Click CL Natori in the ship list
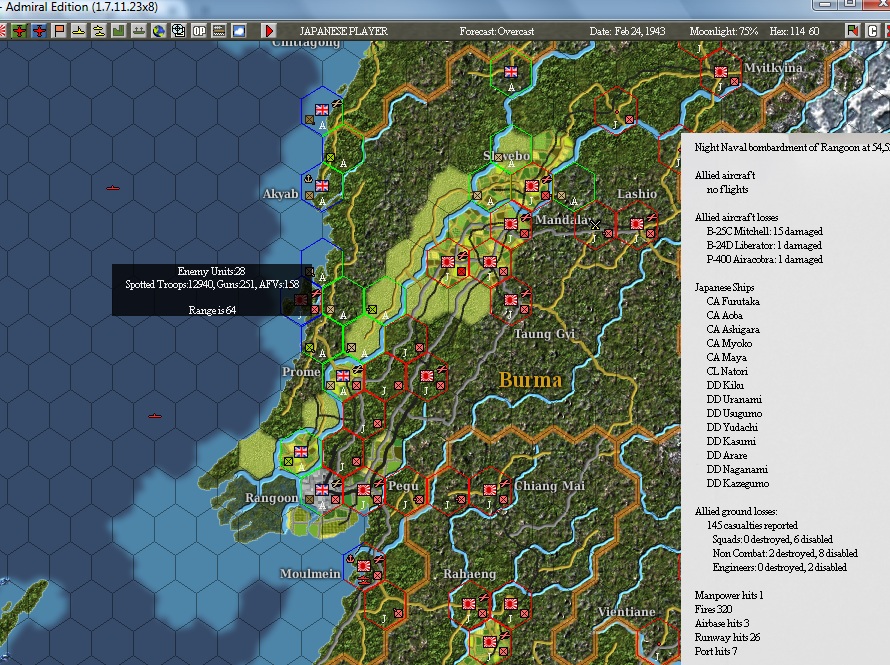890x665 pixels. [x=727, y=371]
